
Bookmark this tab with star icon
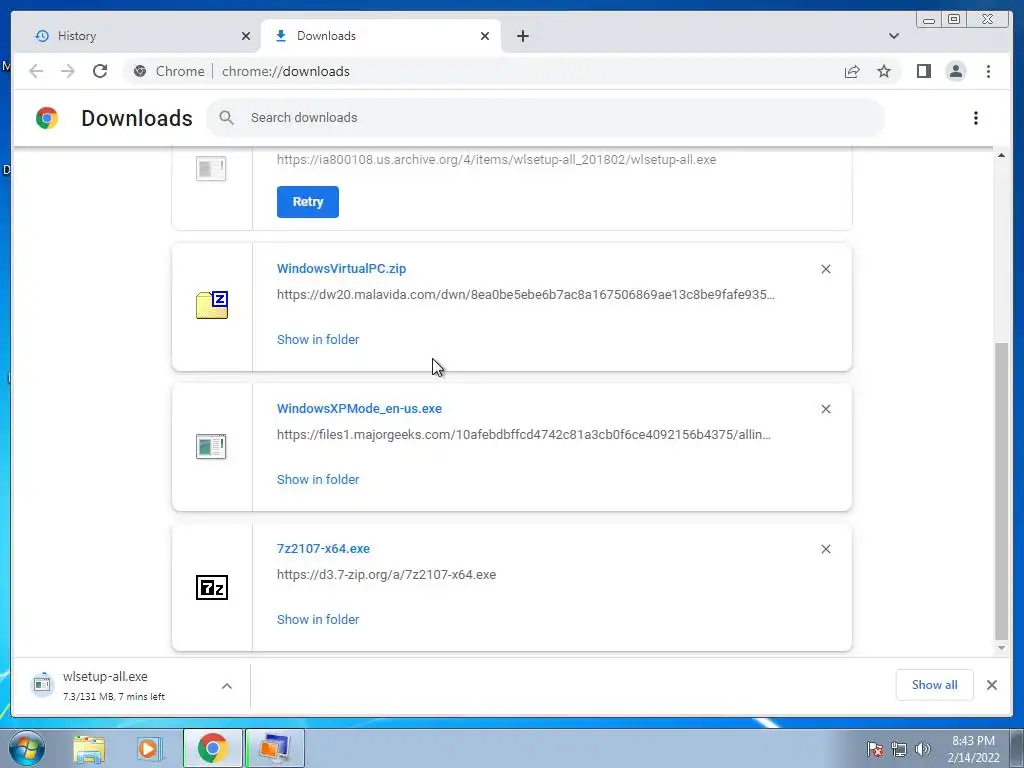pyautogui.click(x=884, y=71)
